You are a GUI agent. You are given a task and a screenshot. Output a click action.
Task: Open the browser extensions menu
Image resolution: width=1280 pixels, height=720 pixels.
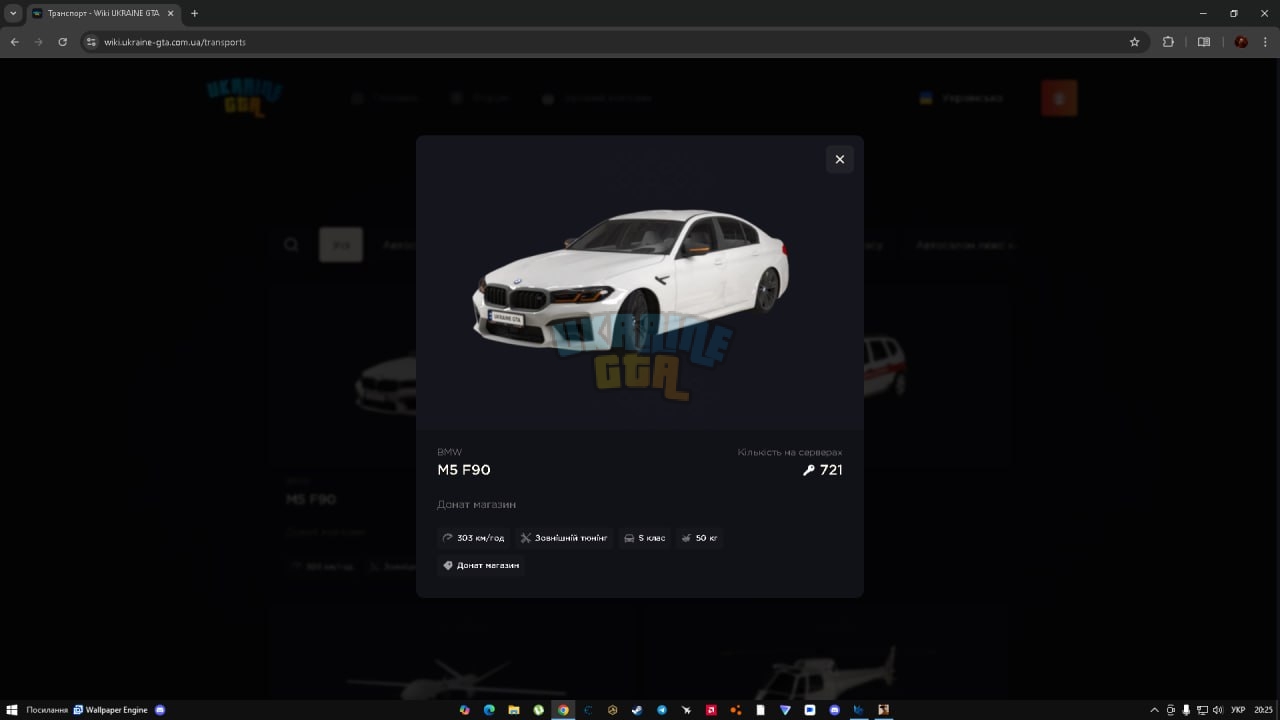tap(1168, 42)
